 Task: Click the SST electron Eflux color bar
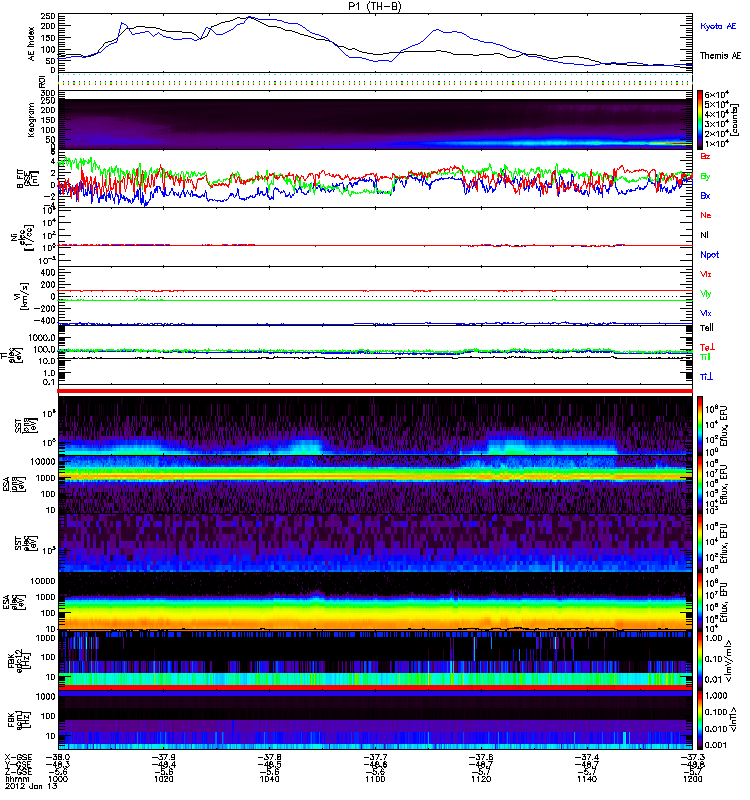[x=700, y=543]
